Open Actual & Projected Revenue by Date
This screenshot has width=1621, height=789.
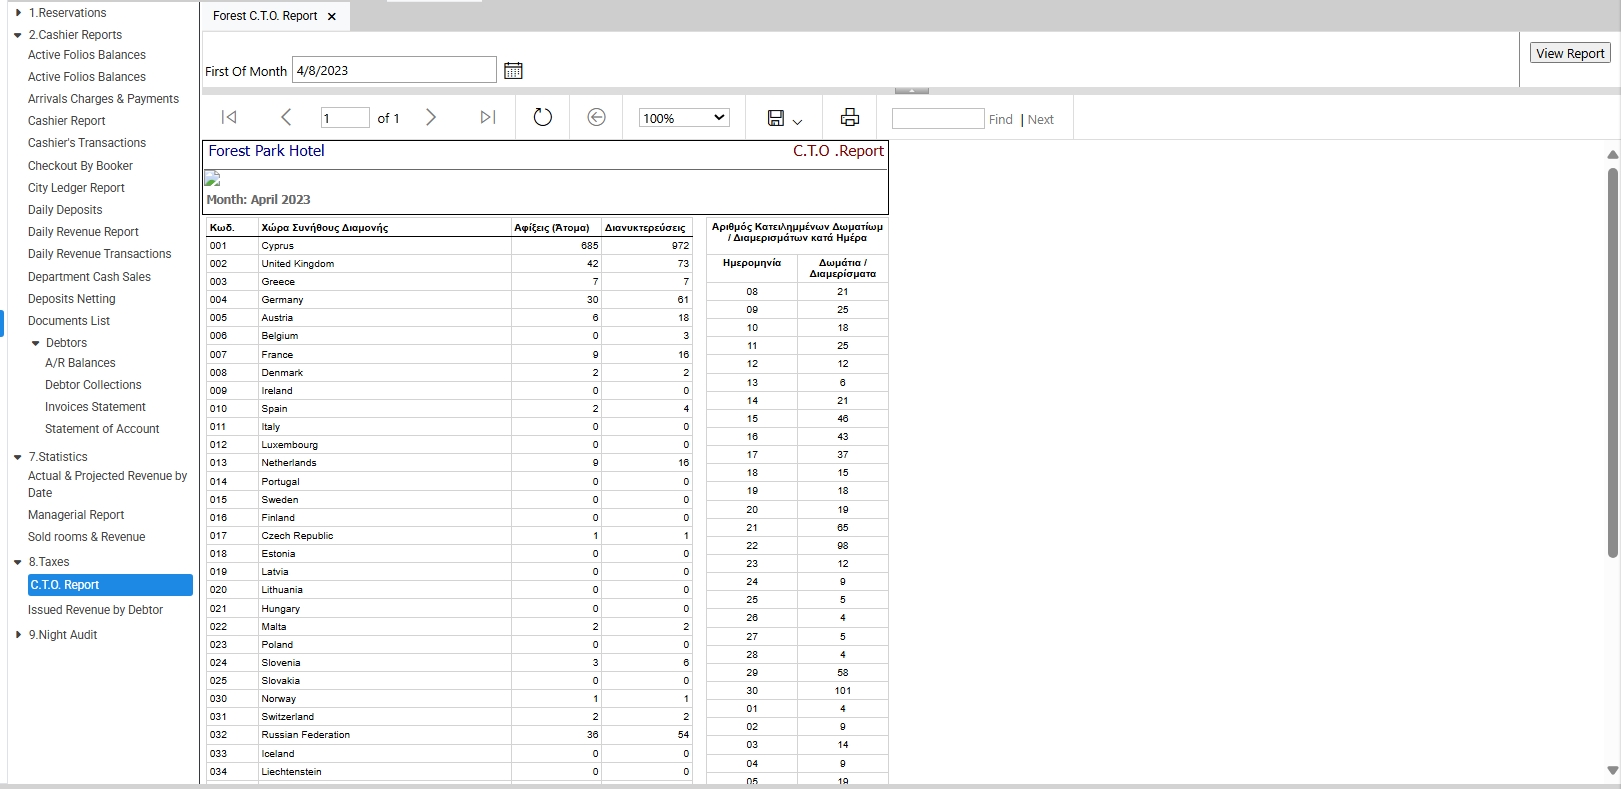click(x=107, y=484)
